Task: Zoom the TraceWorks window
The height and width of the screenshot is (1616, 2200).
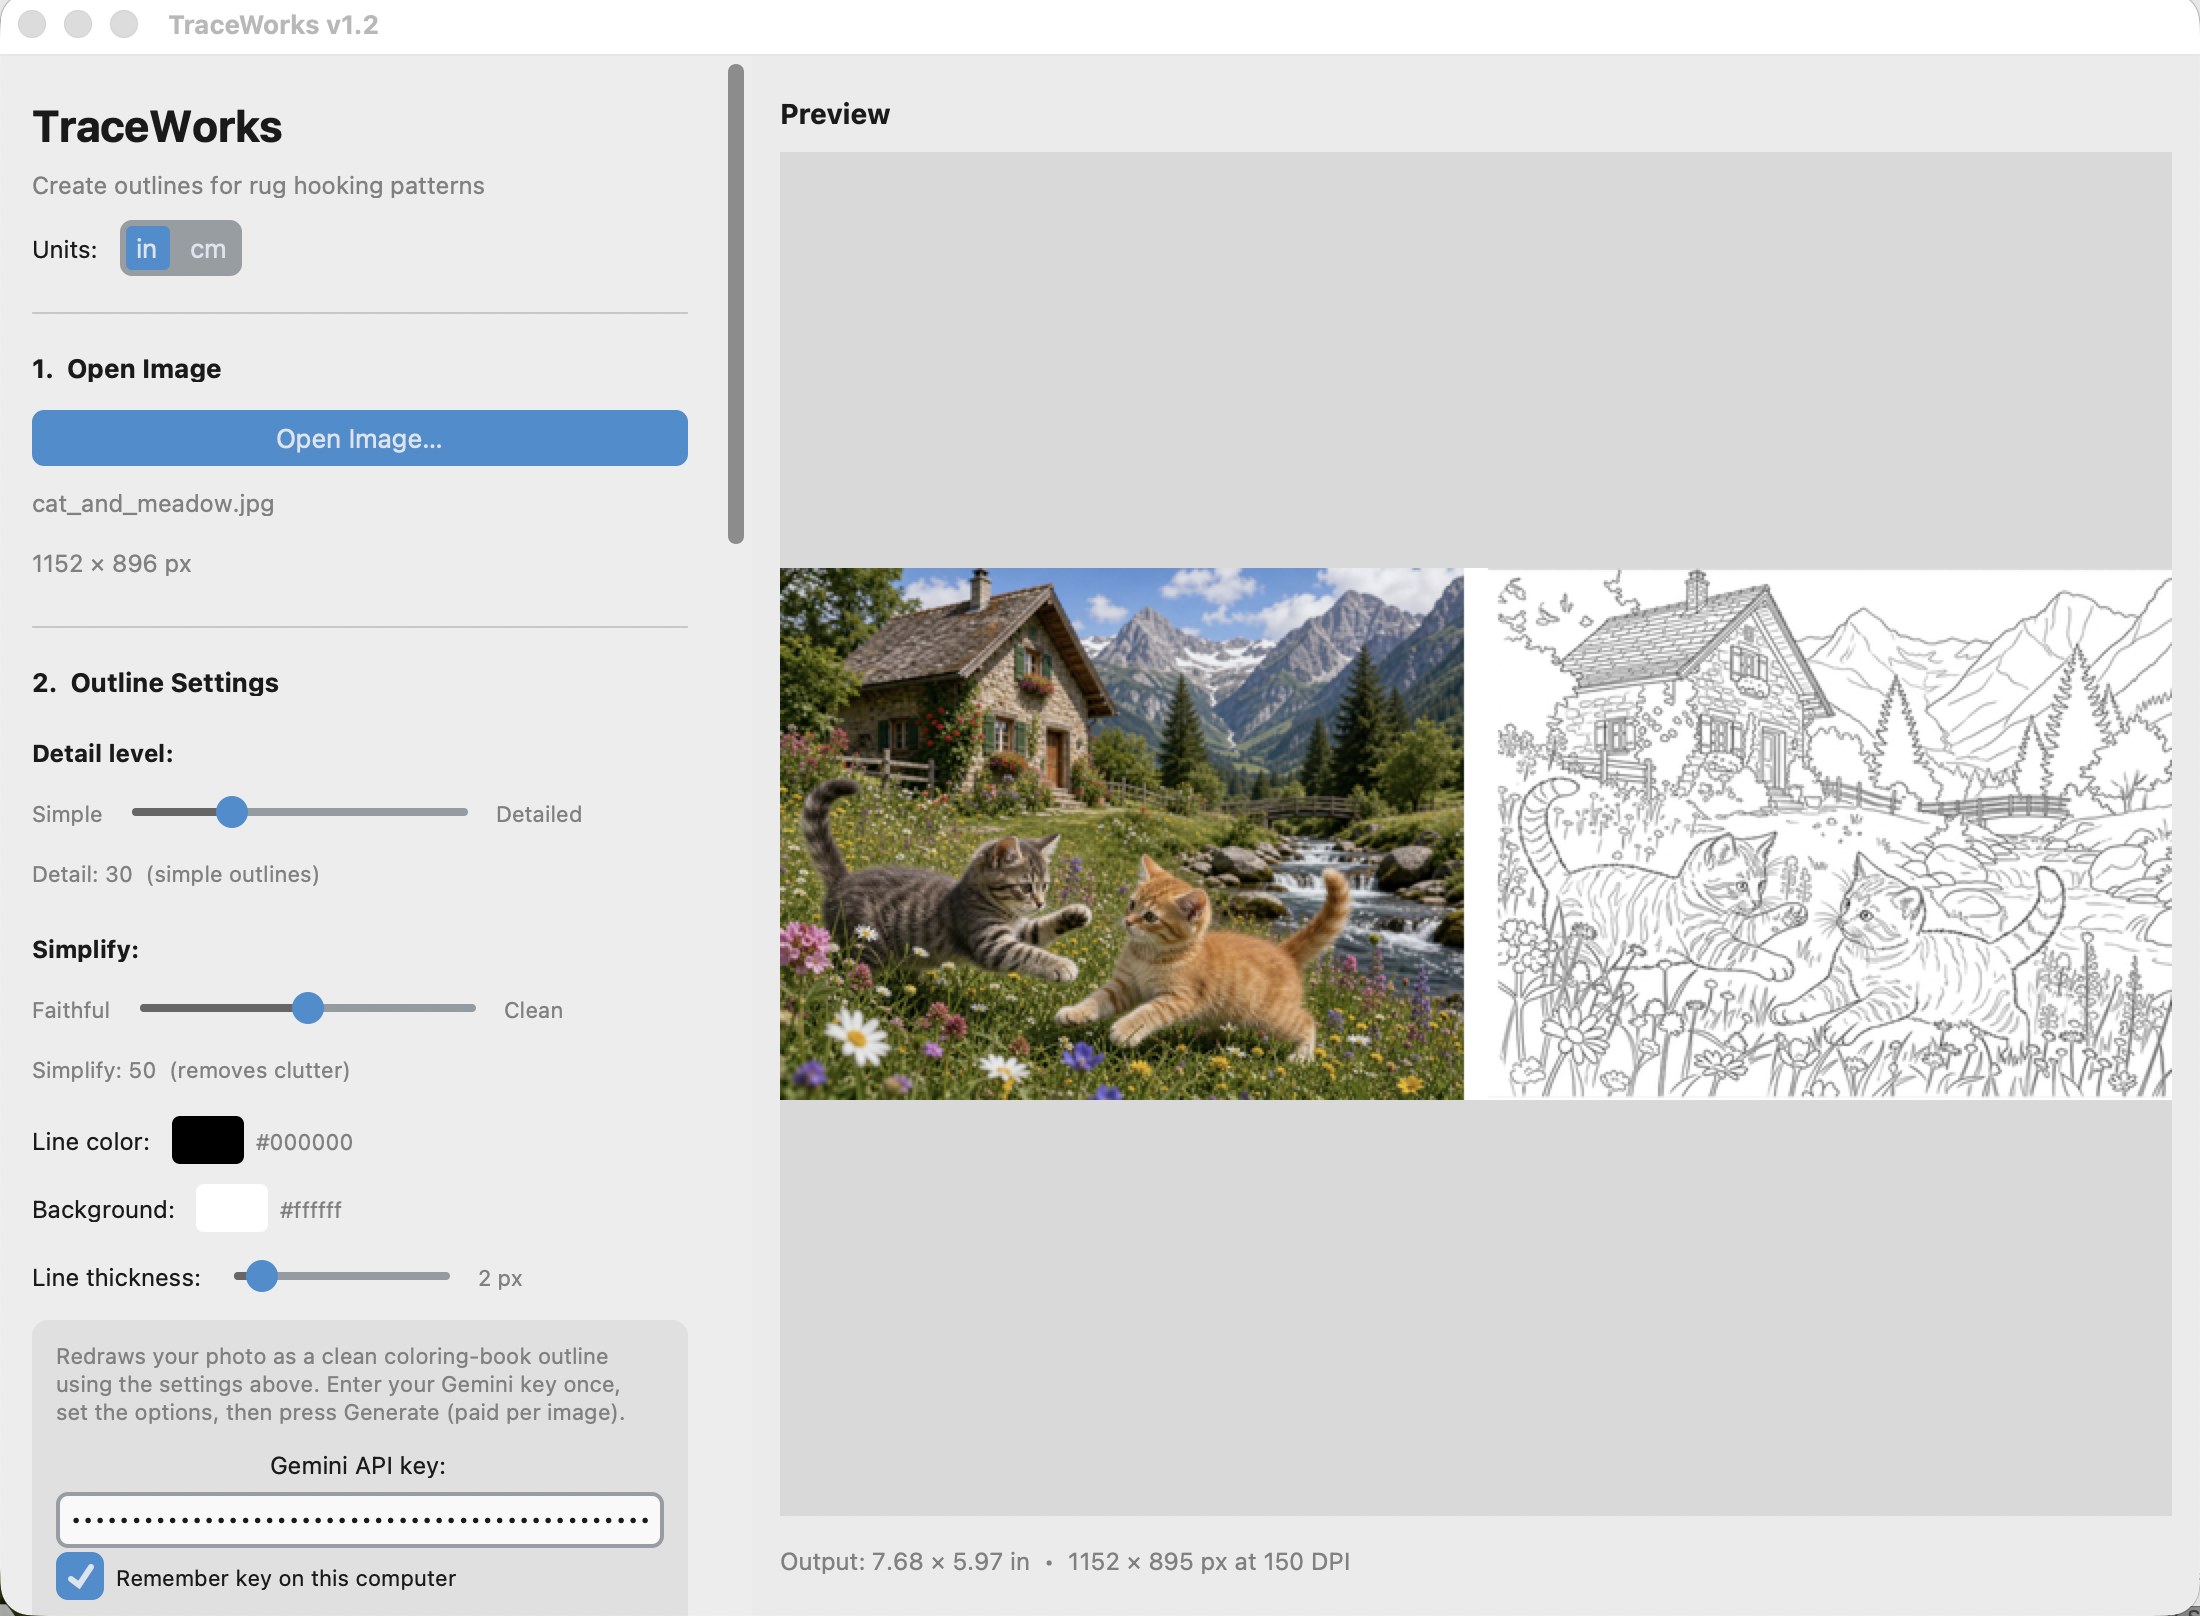Action: (124, 24)
